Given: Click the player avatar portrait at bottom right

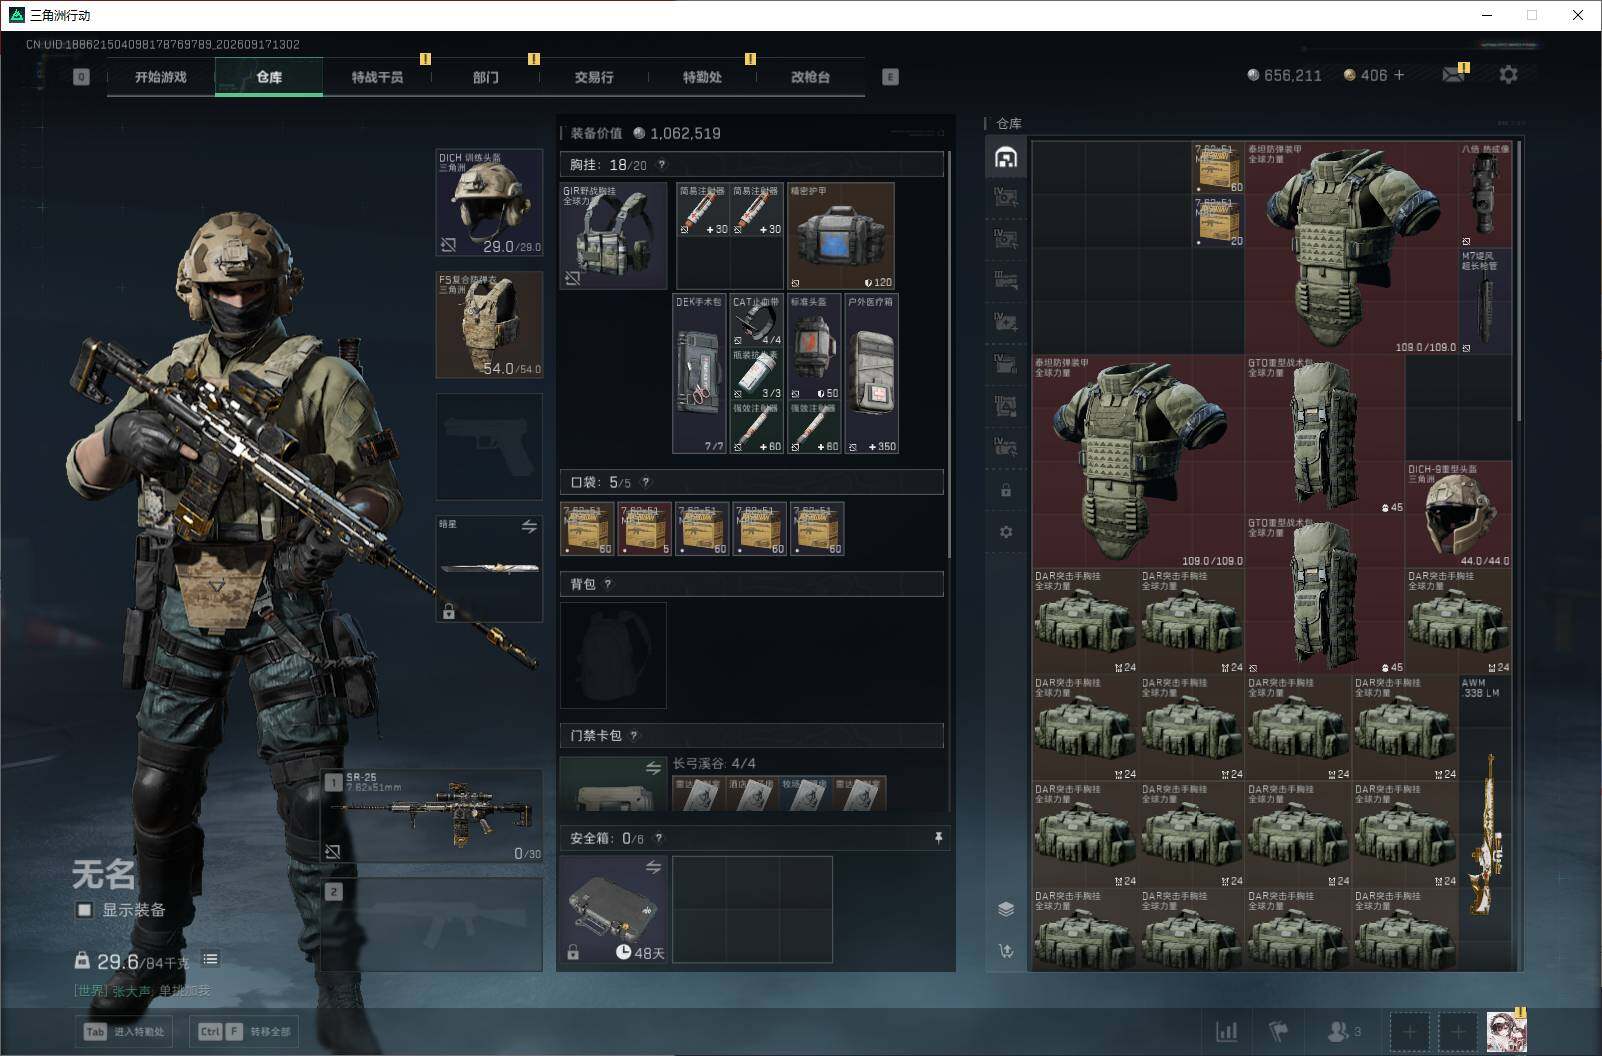Looking at the screenshot, I should [1506, 1031].
